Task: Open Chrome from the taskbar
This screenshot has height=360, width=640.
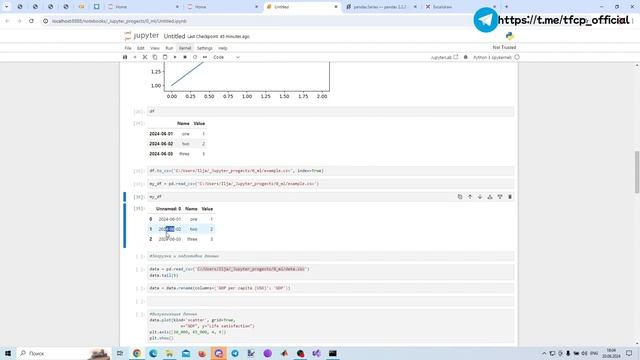Action: [137, 353]
